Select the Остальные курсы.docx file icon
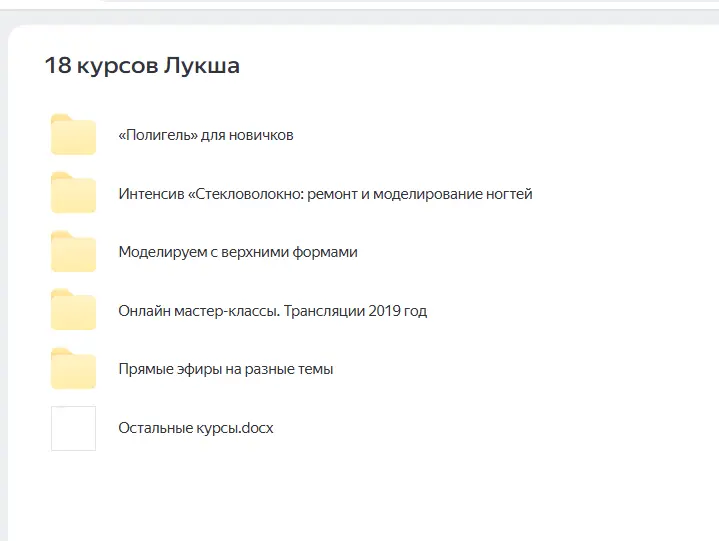The image size is (719, 541). (x=73, y=428)
